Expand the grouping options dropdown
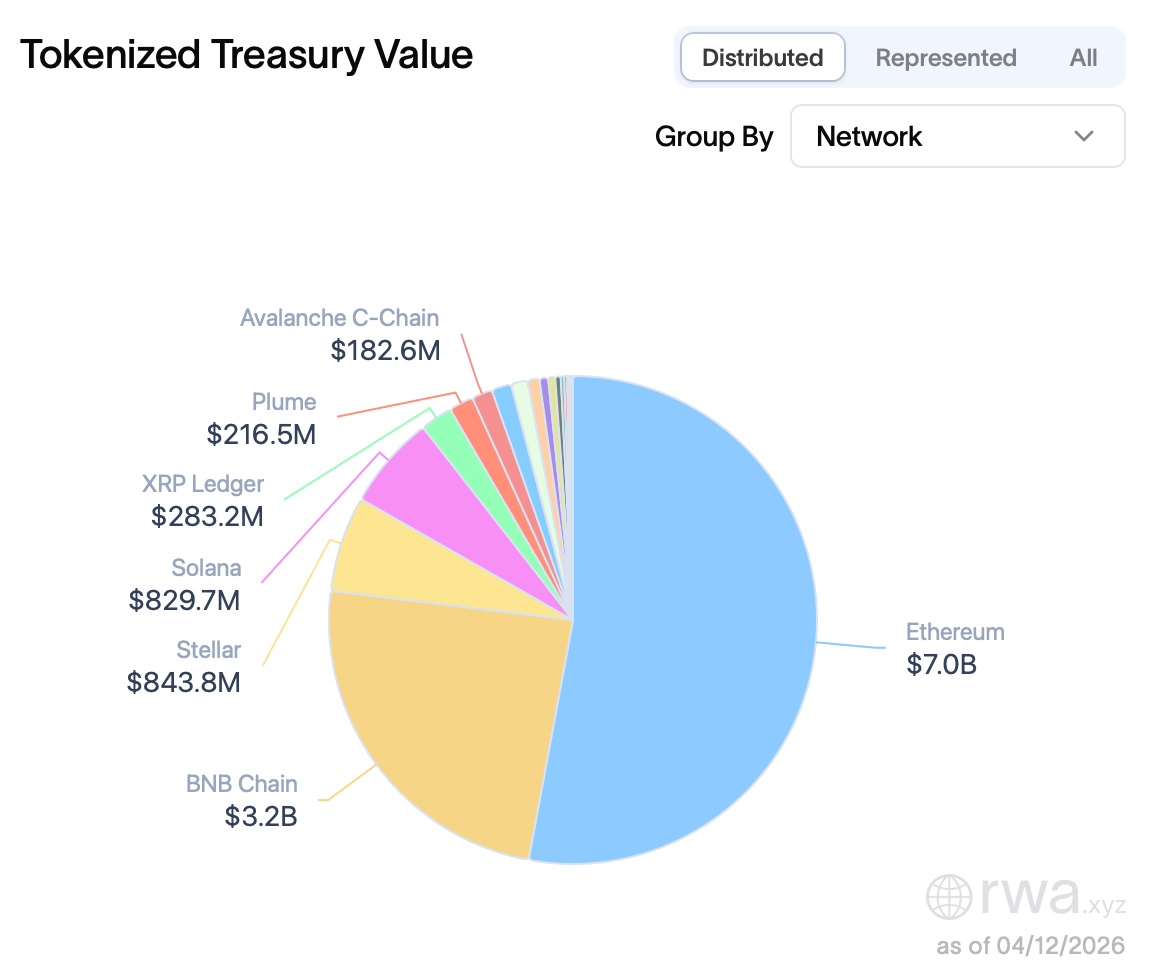Image resolution: width=1160 pixels, height=976 pixels. click(x=958, y=136)
